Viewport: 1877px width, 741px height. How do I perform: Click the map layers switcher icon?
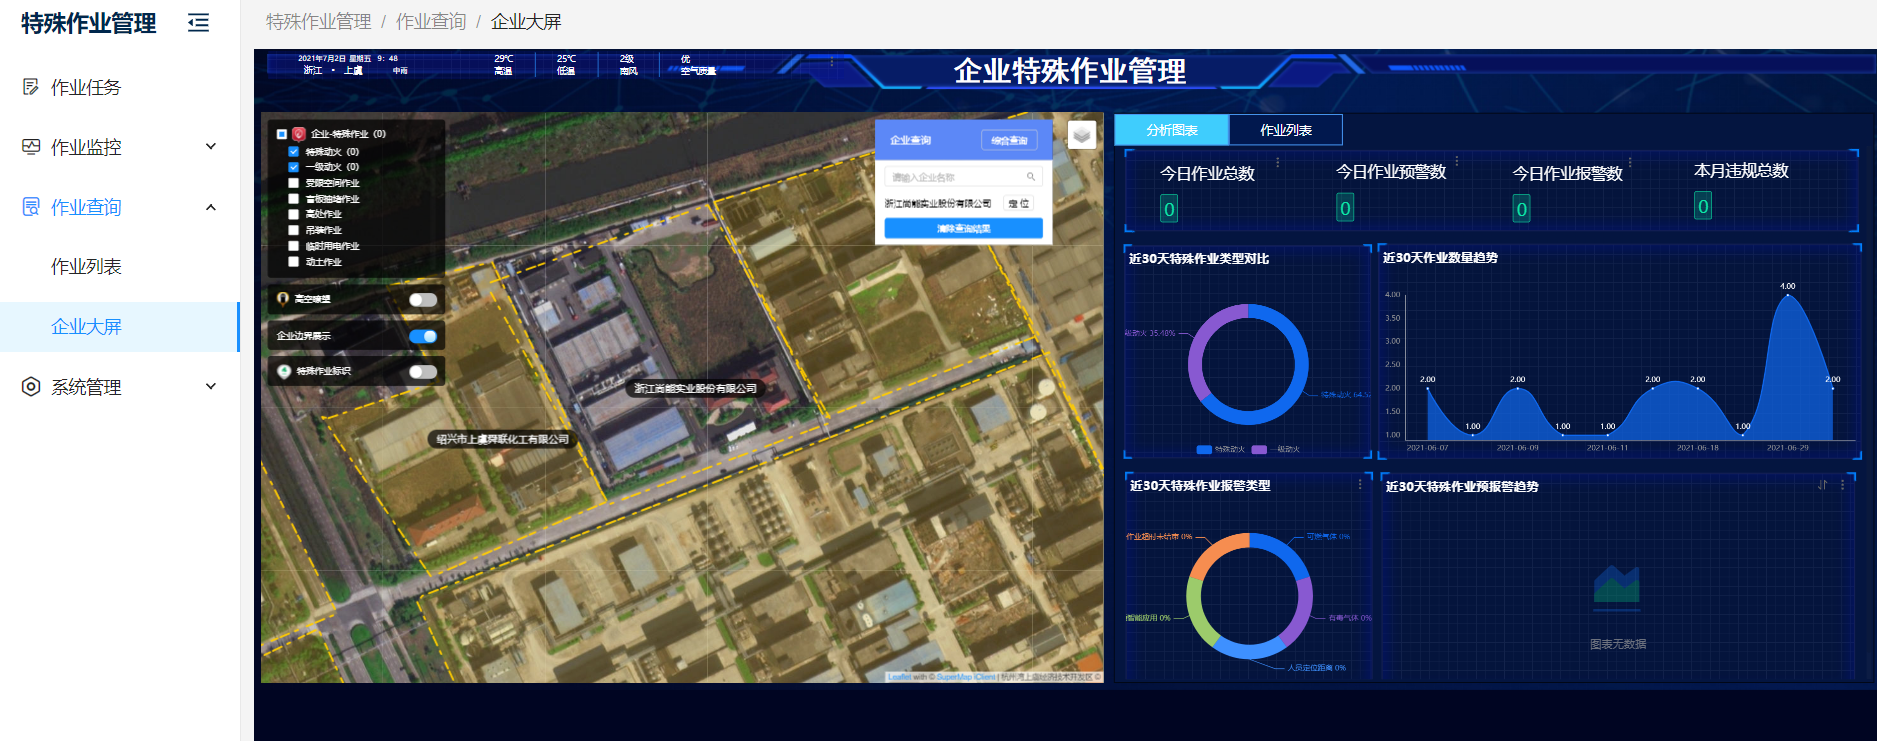(x=1082, y=135)
